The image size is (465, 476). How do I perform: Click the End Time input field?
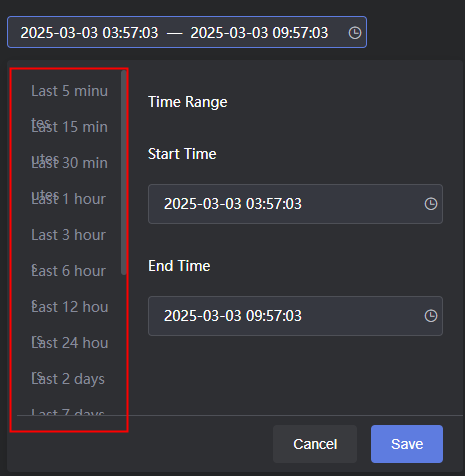tap(295, 316)
